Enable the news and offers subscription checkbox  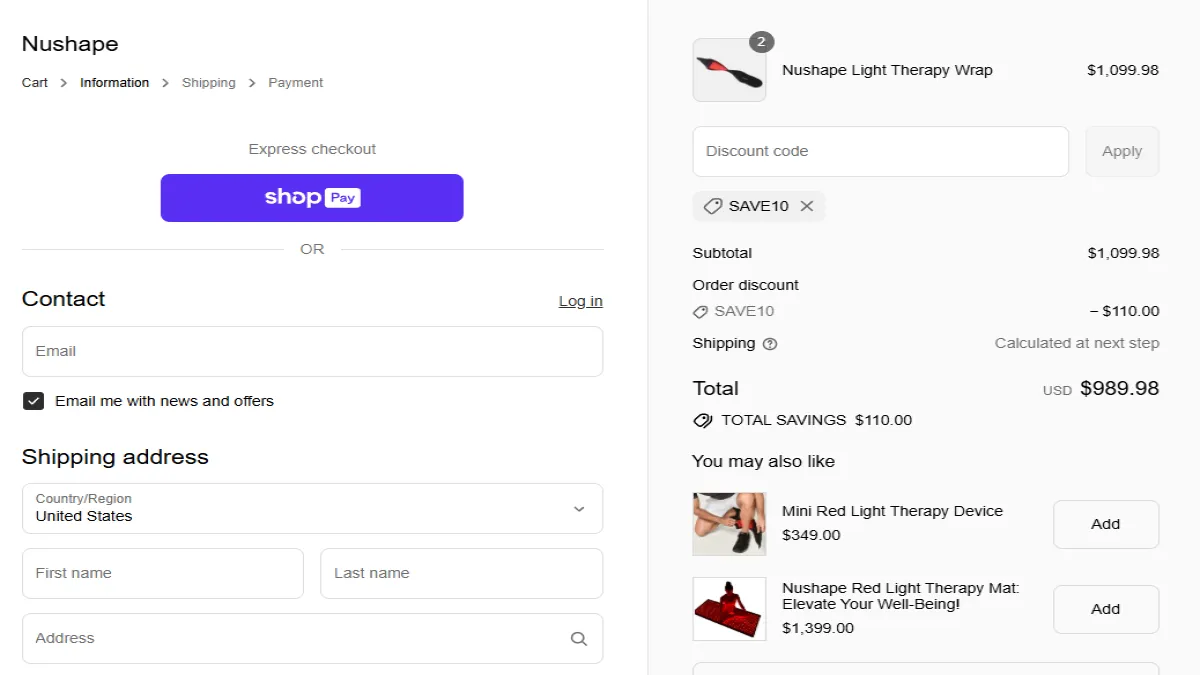coord(33,401)
